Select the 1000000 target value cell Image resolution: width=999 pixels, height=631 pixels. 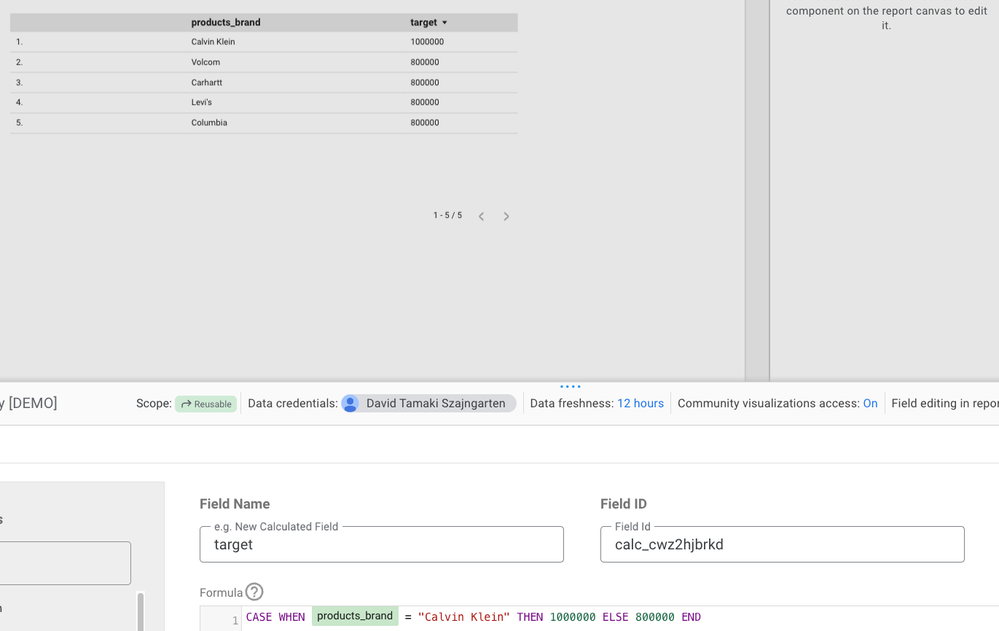pos(427,42)
